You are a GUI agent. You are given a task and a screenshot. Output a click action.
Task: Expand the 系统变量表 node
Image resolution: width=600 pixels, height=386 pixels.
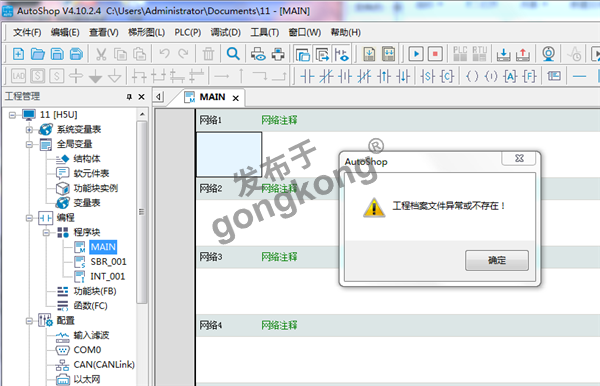pos(29,130)
